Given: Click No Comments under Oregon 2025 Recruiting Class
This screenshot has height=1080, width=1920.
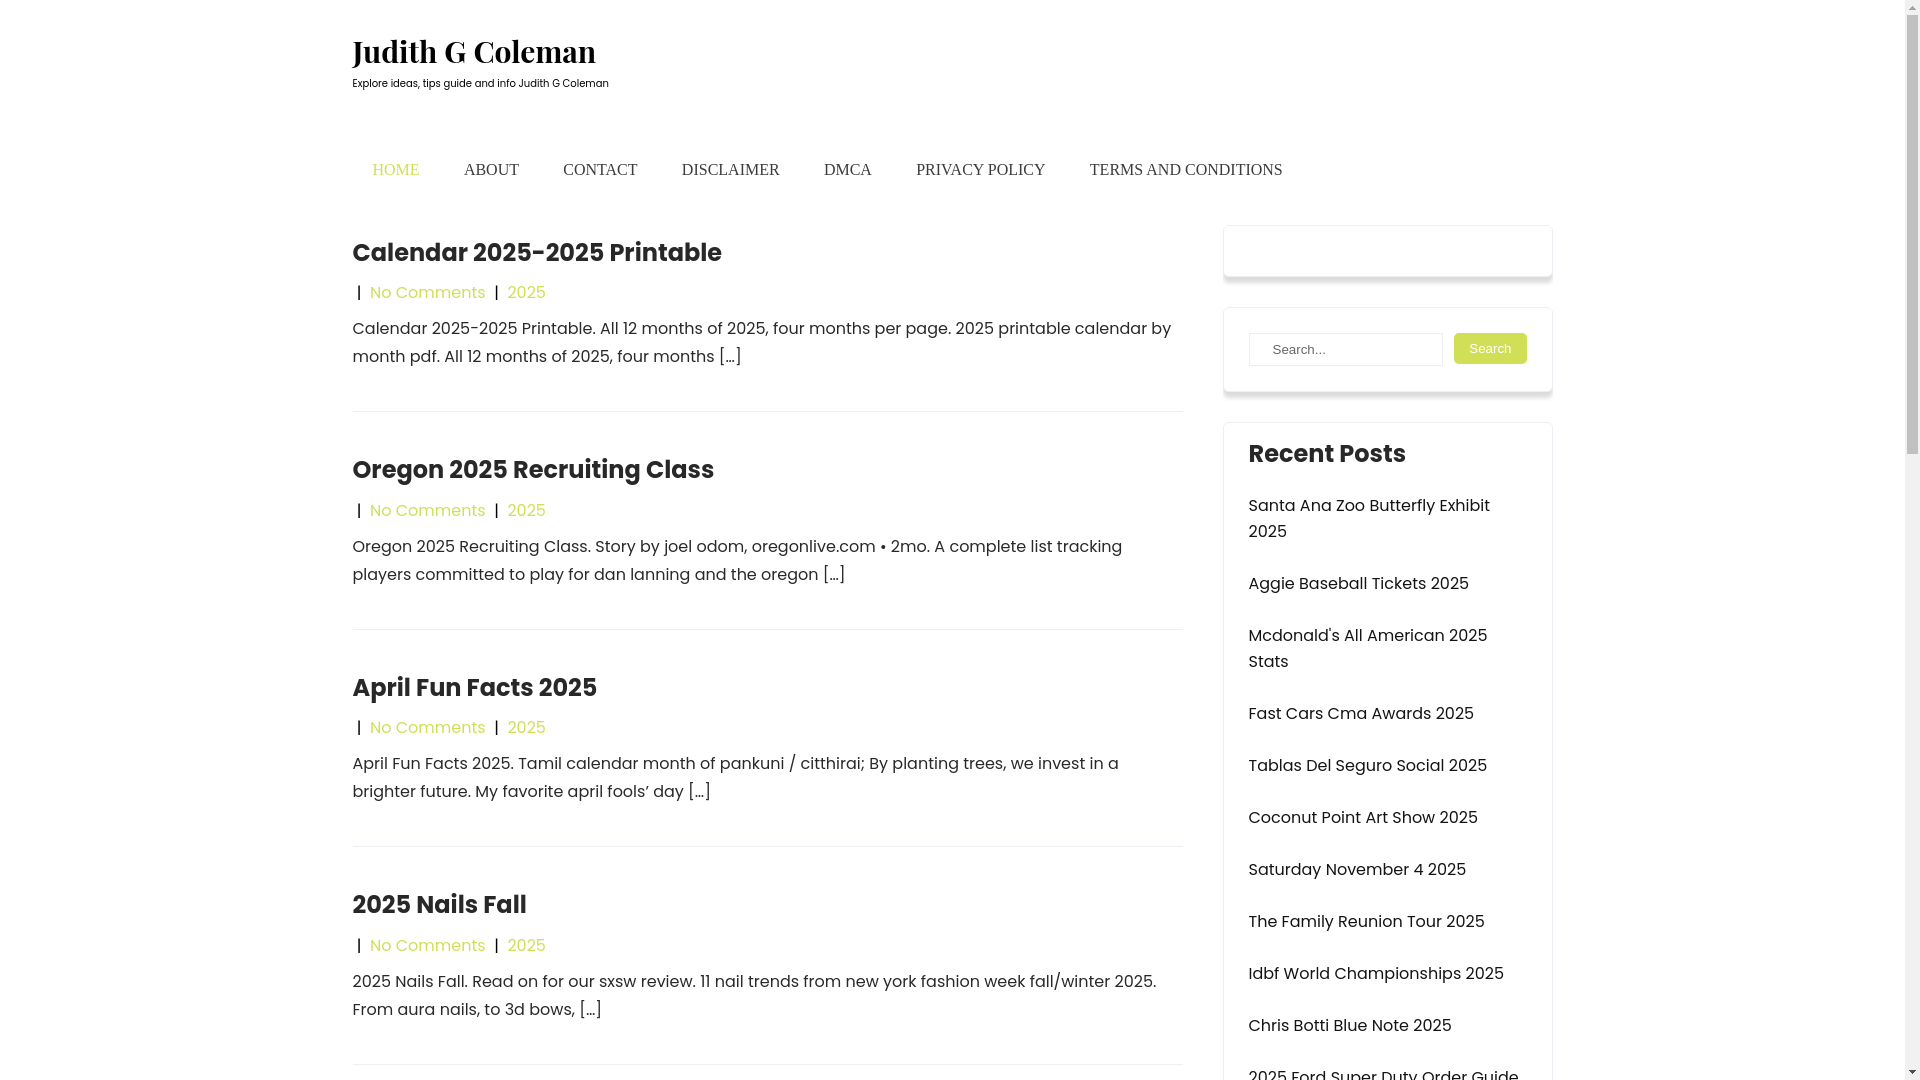Looking at the screenshot, I should [x=427, y=511].
